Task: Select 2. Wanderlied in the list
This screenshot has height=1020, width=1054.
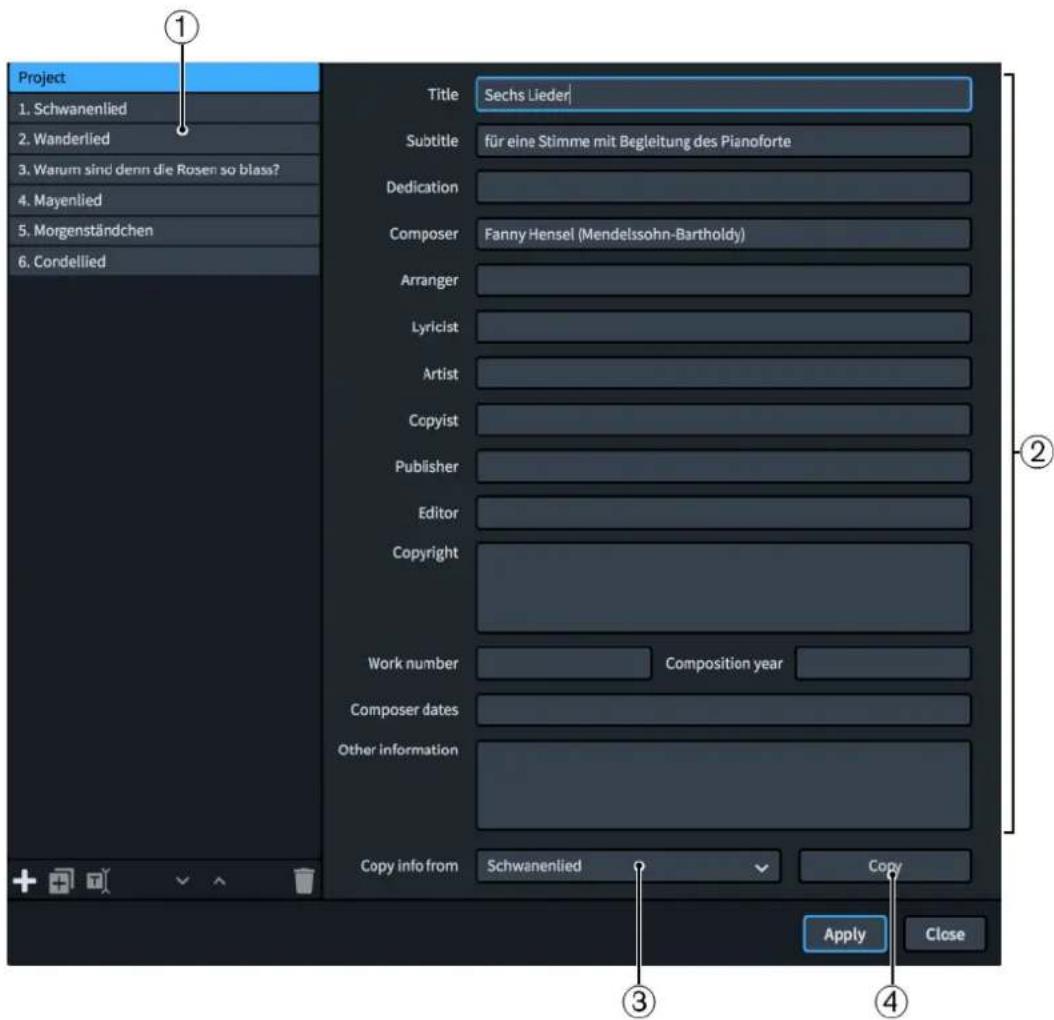Action: [x=163, y=139]
